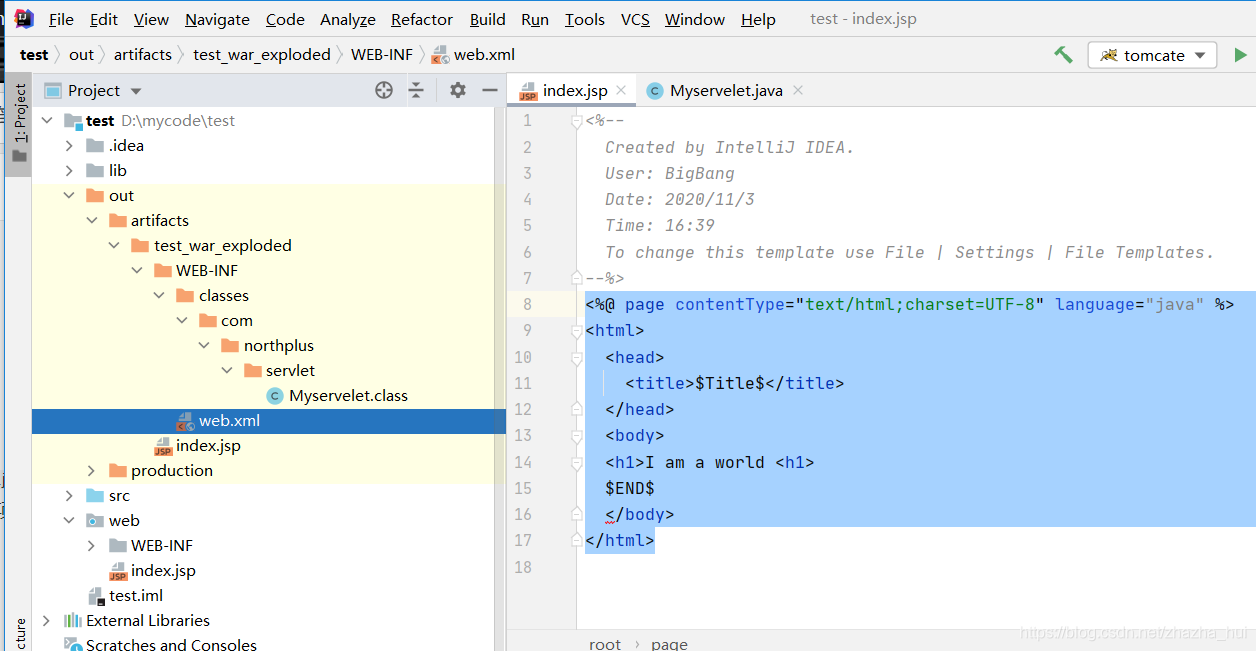Click 'WEB-INF' breadcrumb in navigation bar

(x=381, y=55)
